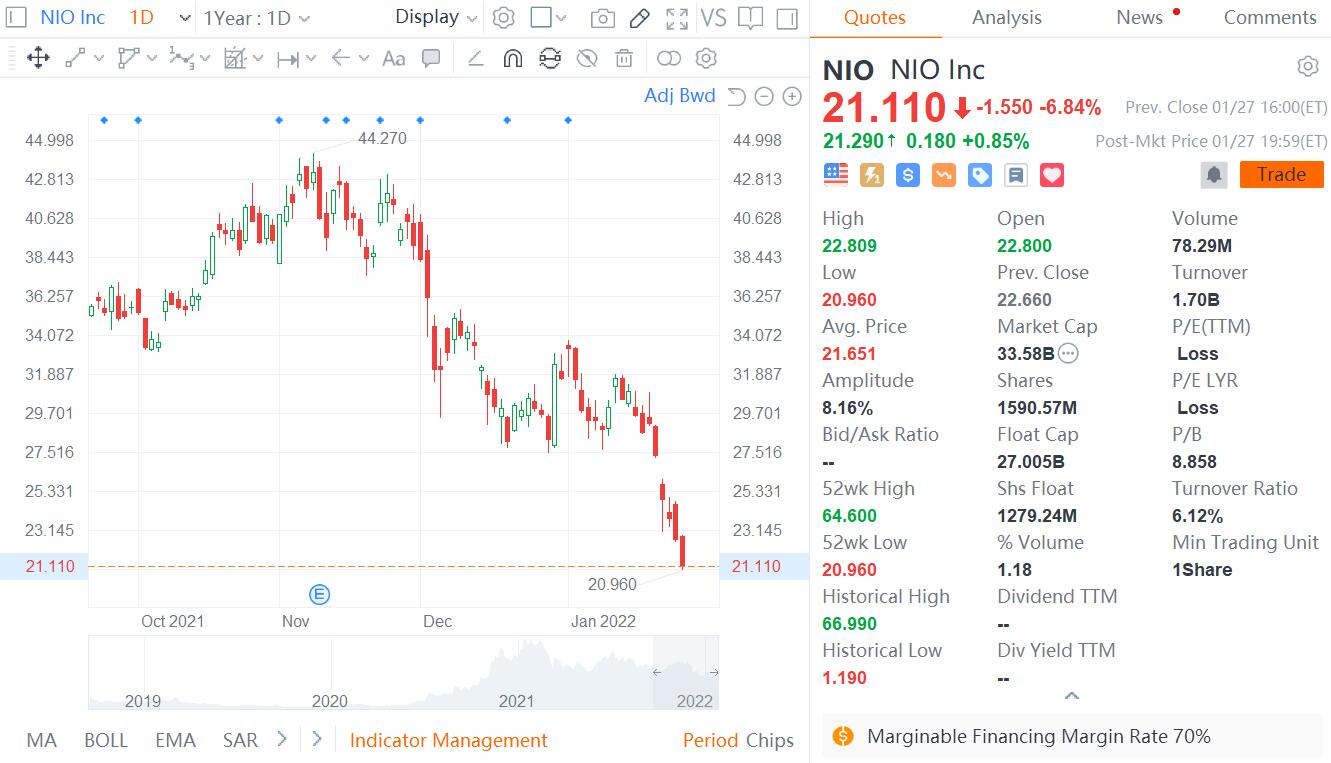Screen dimensions: 1331x763
Task: Delete drawings with the trash icon
Action: [624, 58]
